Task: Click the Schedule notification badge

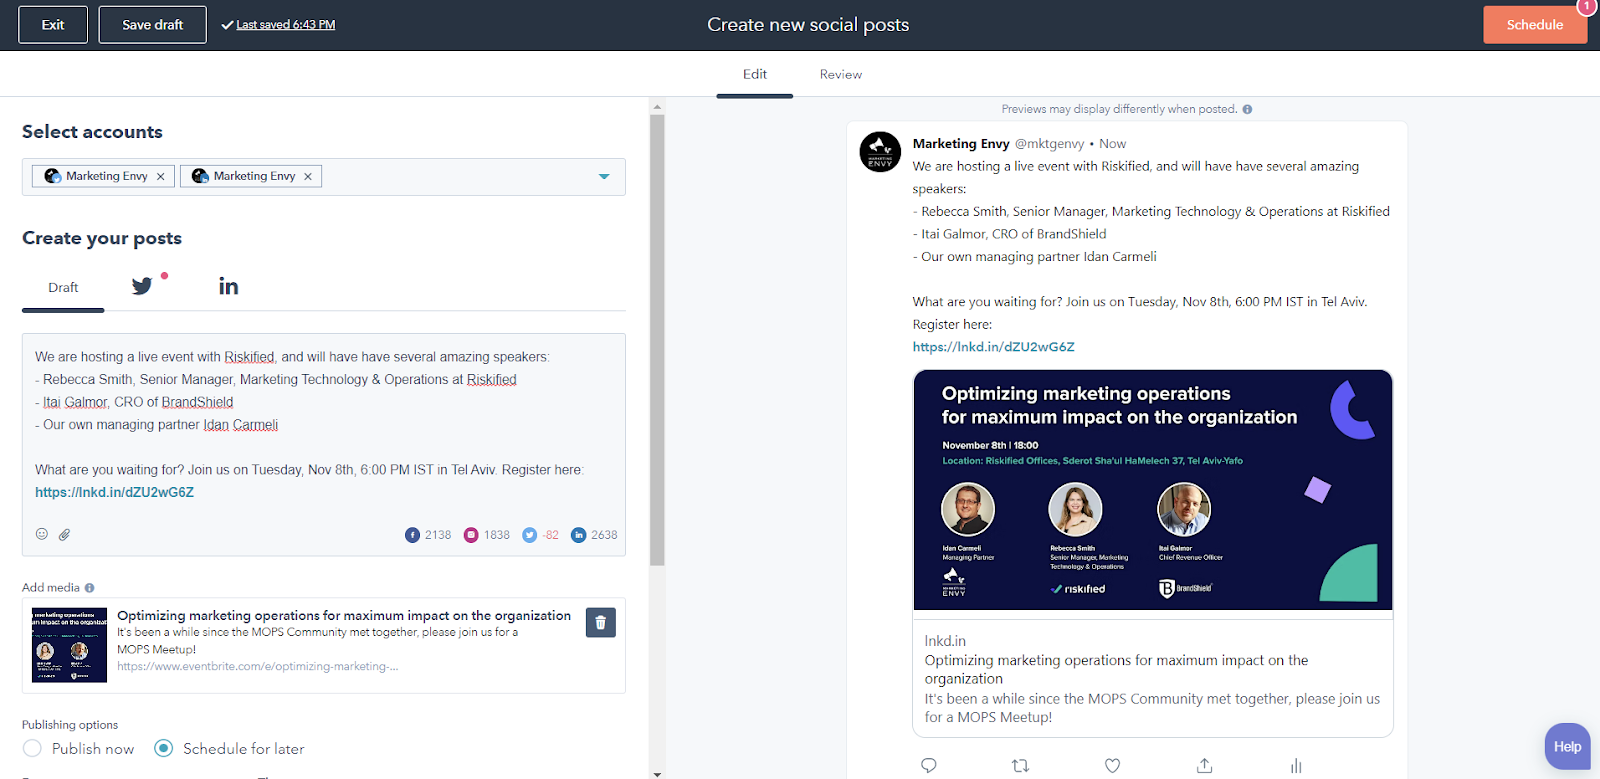Action: 1587,7
